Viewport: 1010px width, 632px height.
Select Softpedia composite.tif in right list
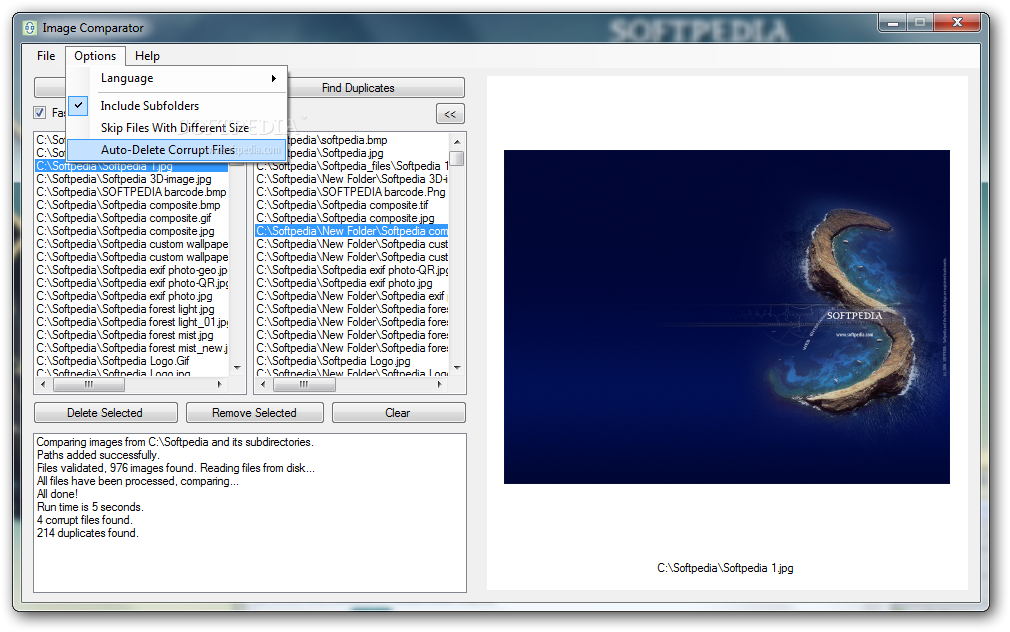pyautogui.click(x=352, y=205)
